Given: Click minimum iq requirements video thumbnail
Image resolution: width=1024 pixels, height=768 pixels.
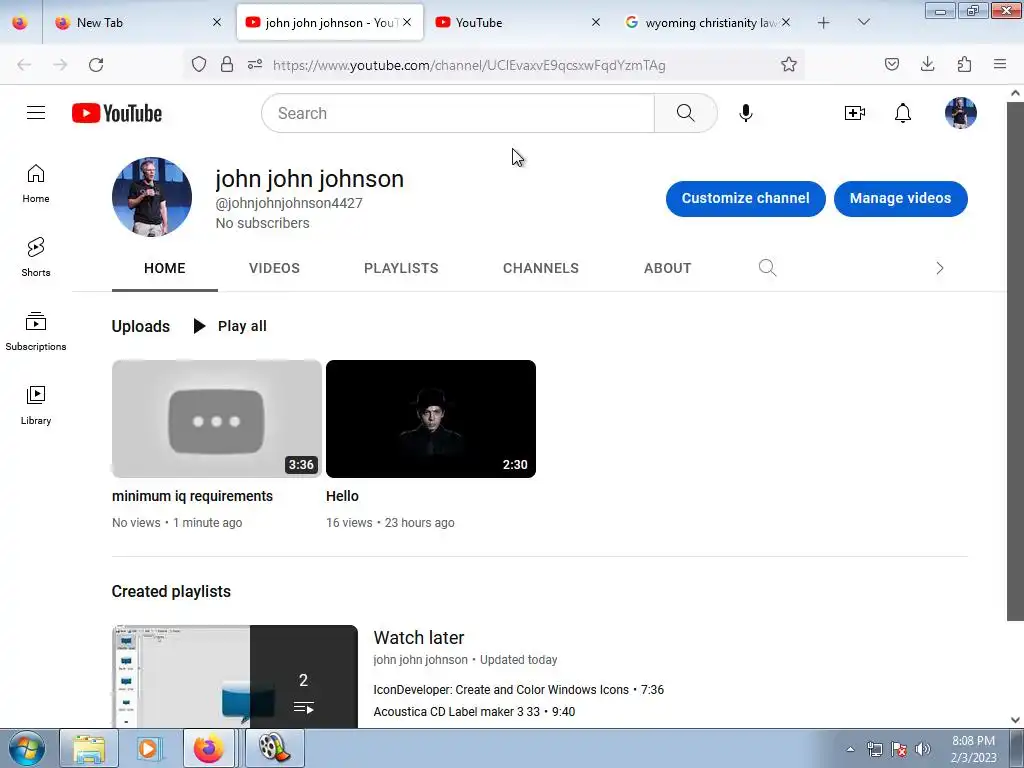Looking at the screenshot, I should pos(217,419).
